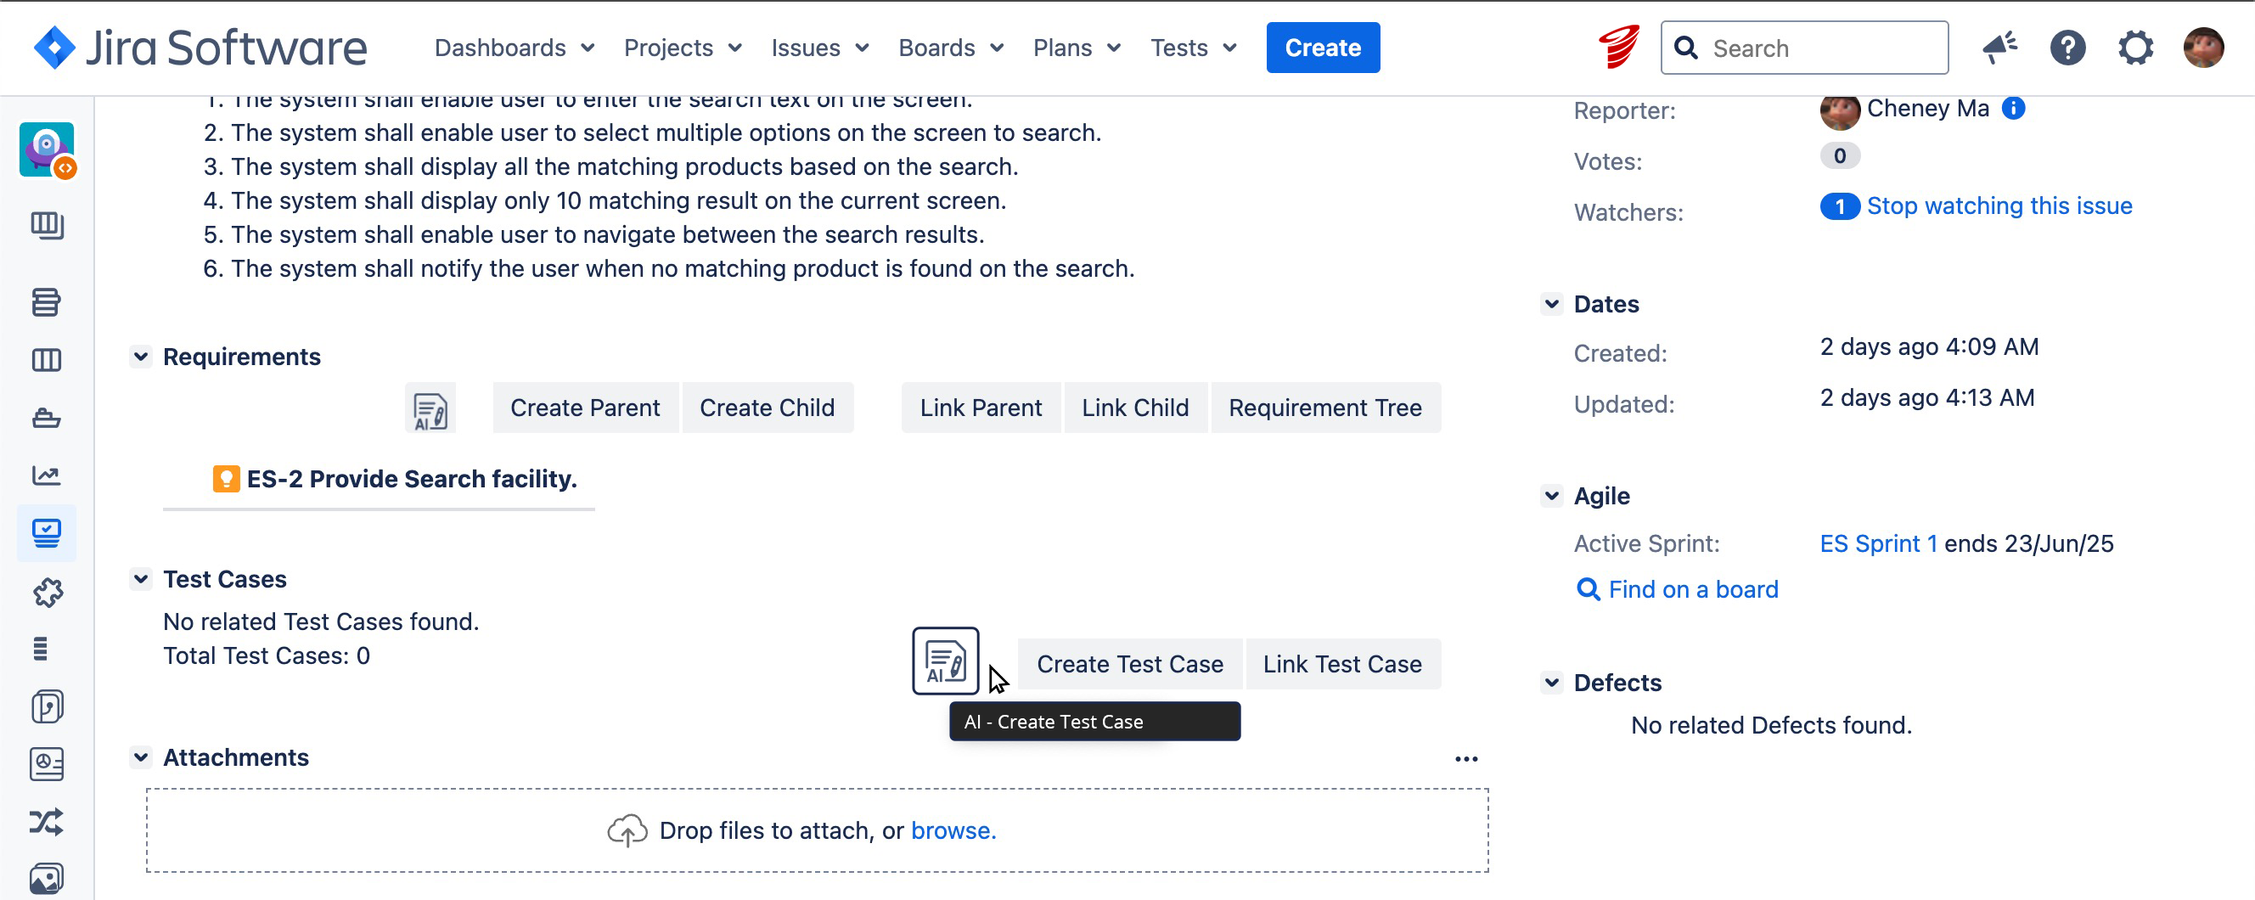The image size is (2255, 900).
Task: Collapse the Defects section
Action: pos(1552,683)
